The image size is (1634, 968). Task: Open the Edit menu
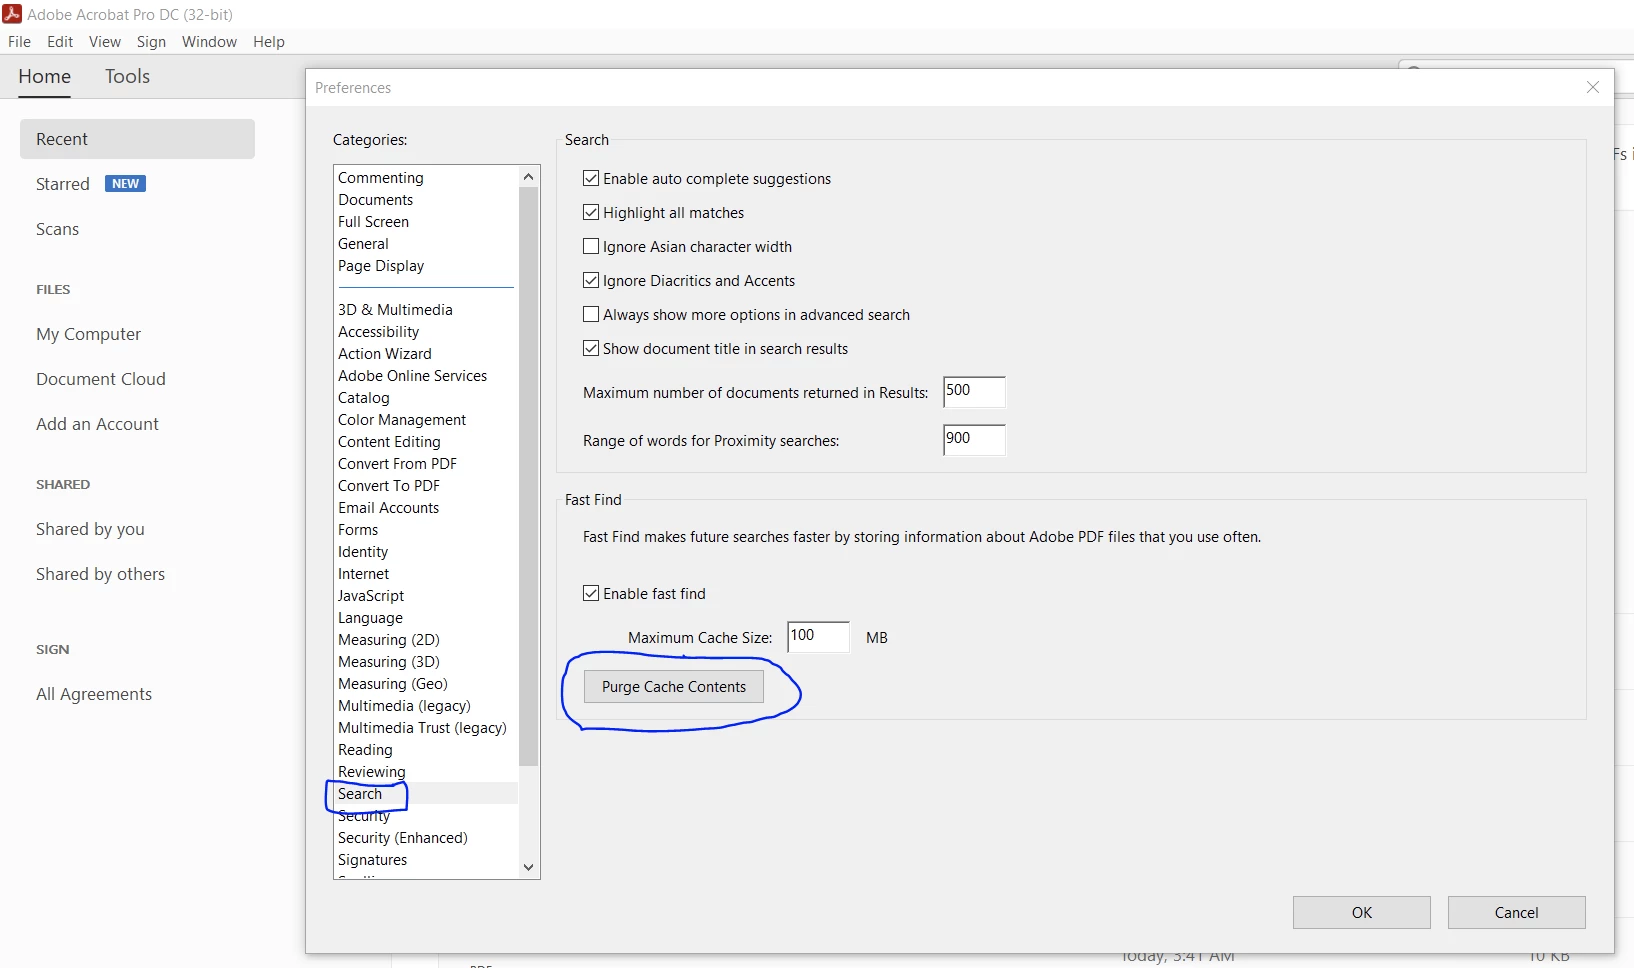60,42
